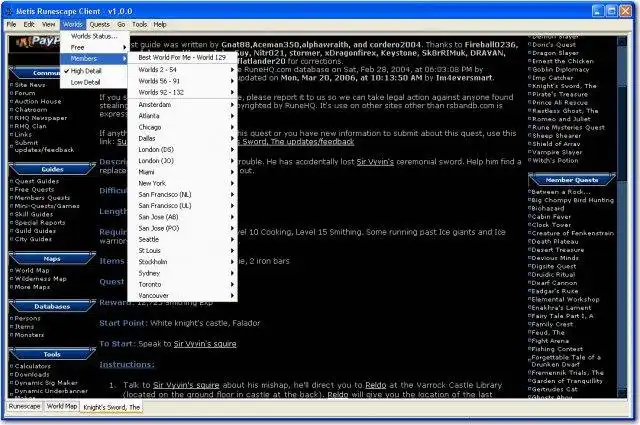Select Best World For Me - World 129
The image size is (640, 425).
[182, 58]
